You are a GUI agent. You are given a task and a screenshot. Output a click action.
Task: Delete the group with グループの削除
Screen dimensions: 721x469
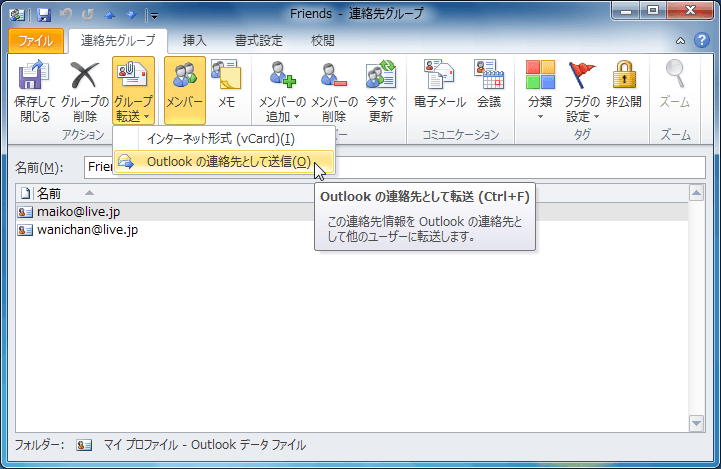point(85,91)
